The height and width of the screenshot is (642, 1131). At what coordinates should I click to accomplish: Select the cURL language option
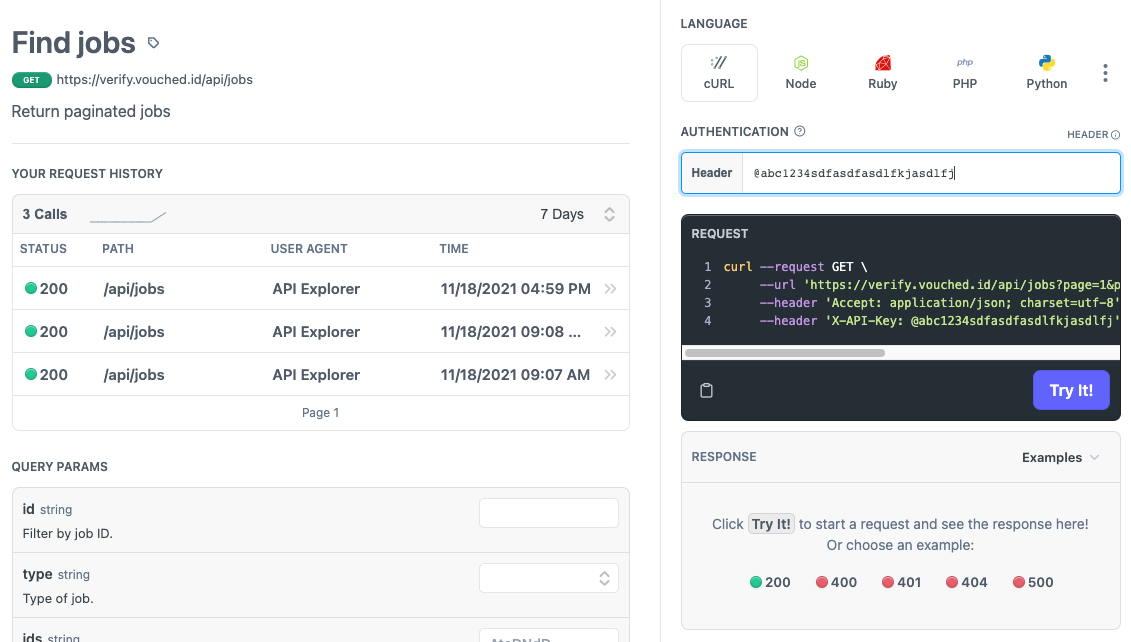pyautogui.click(x=719, y=73)
